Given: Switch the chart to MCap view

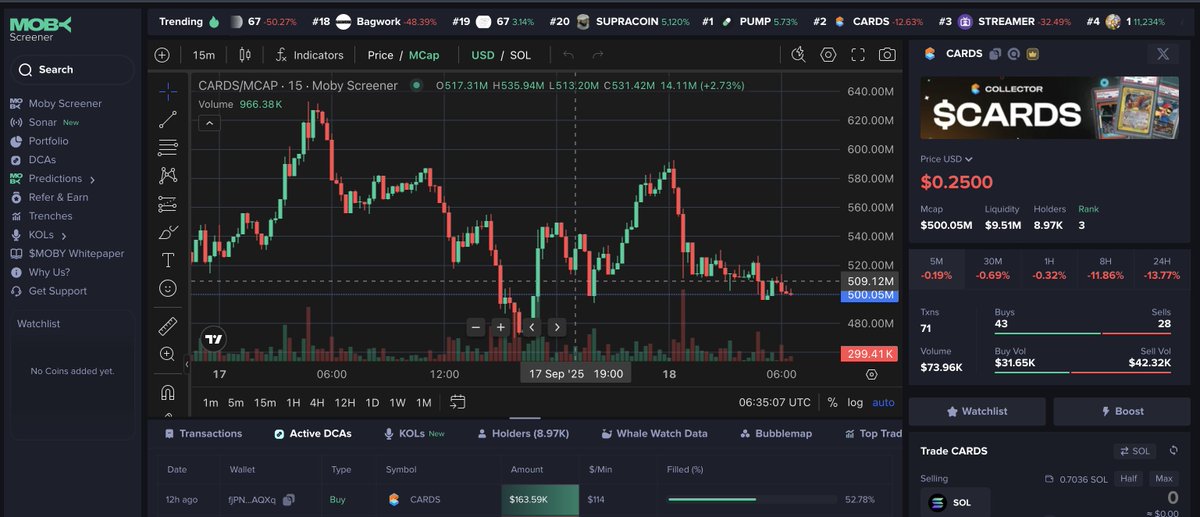Looking at the screenshot, I should tap(424, 55).
